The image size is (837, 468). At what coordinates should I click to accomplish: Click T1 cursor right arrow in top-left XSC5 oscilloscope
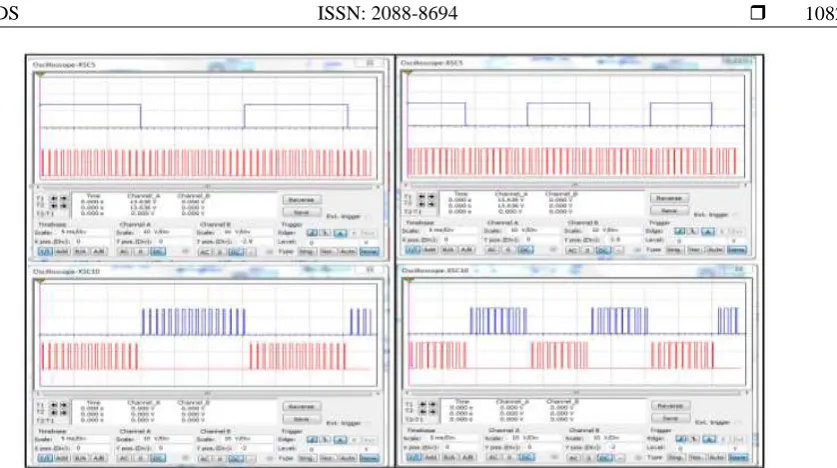pyautogui.click(x=64, y=199)
